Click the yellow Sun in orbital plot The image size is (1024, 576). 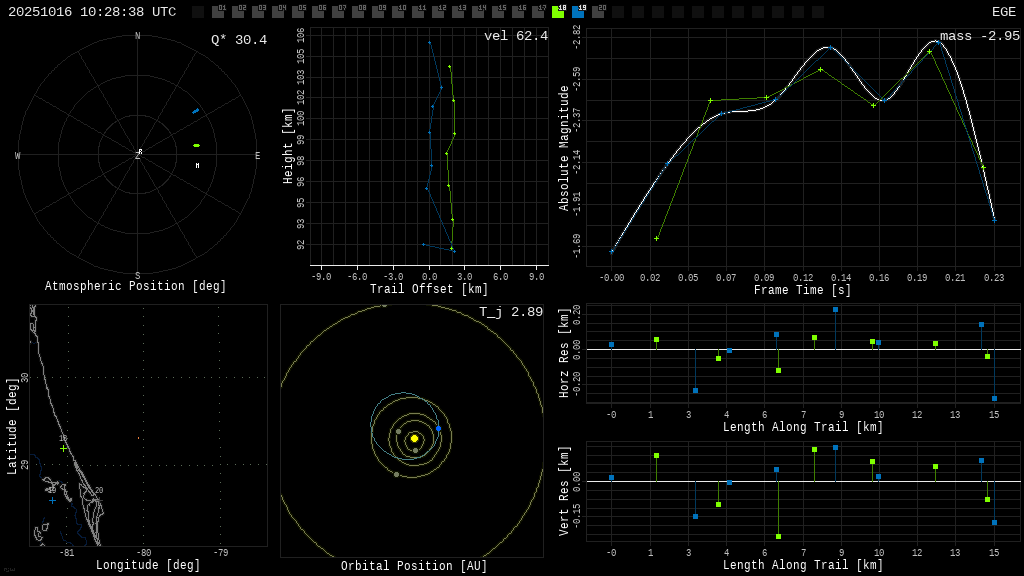414,438
